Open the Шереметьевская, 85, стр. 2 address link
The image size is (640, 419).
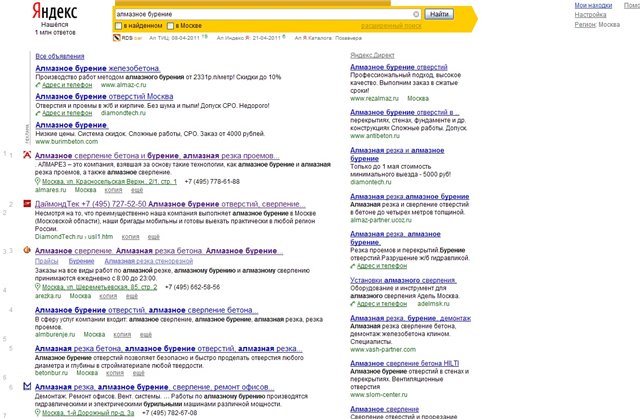tap(100, 287)
